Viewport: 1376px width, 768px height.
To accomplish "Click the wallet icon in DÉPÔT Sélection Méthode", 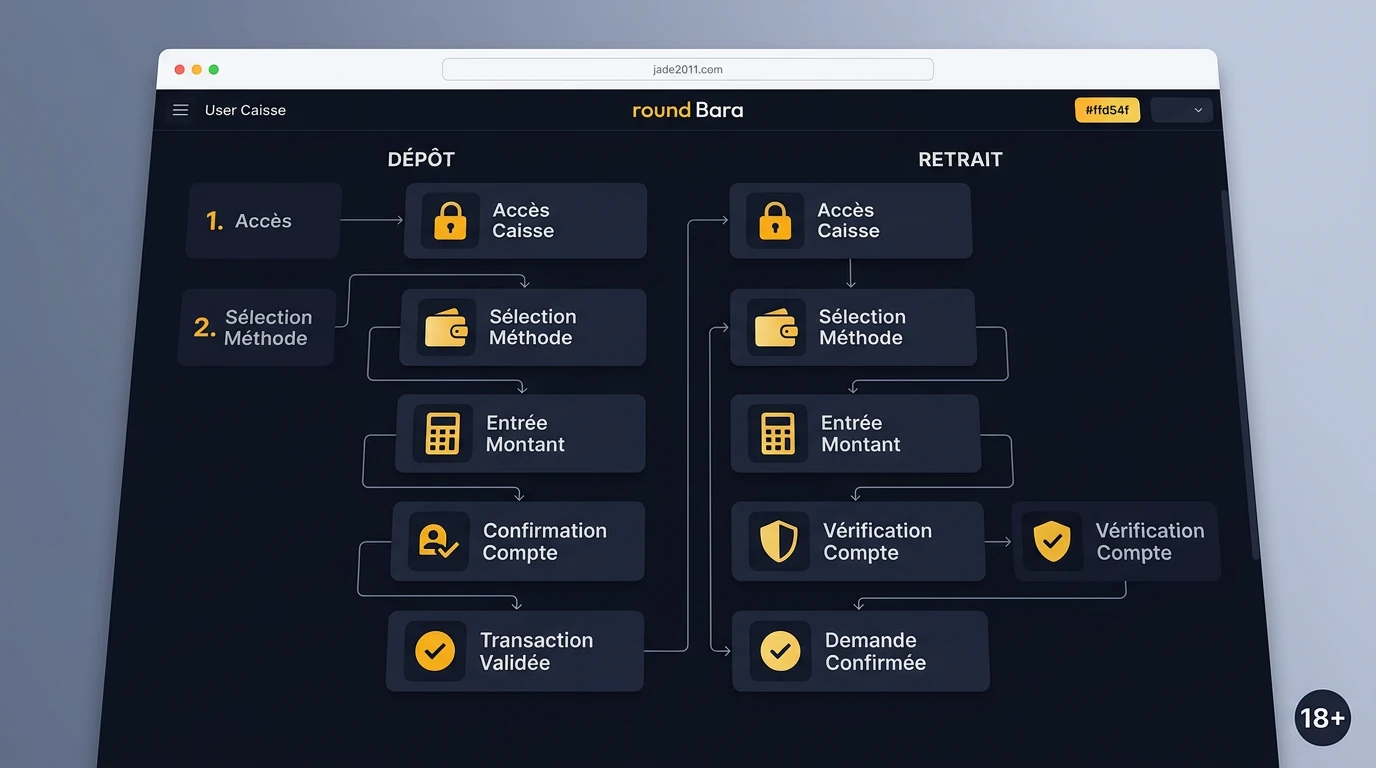I will 446,327.
